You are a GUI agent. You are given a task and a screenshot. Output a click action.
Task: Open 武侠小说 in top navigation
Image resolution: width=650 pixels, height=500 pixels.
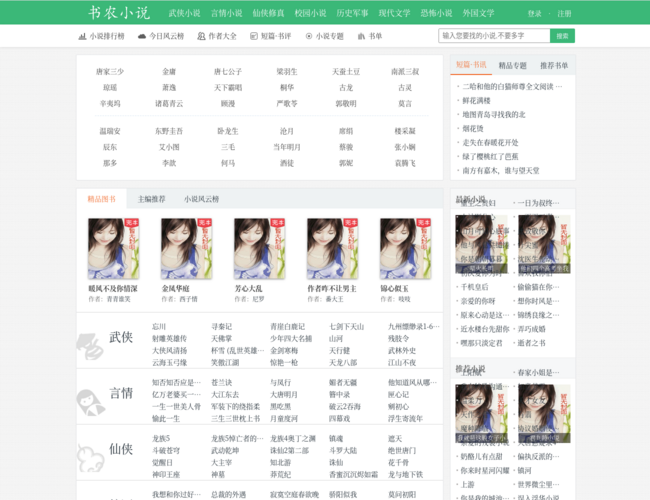click(x=184, y=13)
